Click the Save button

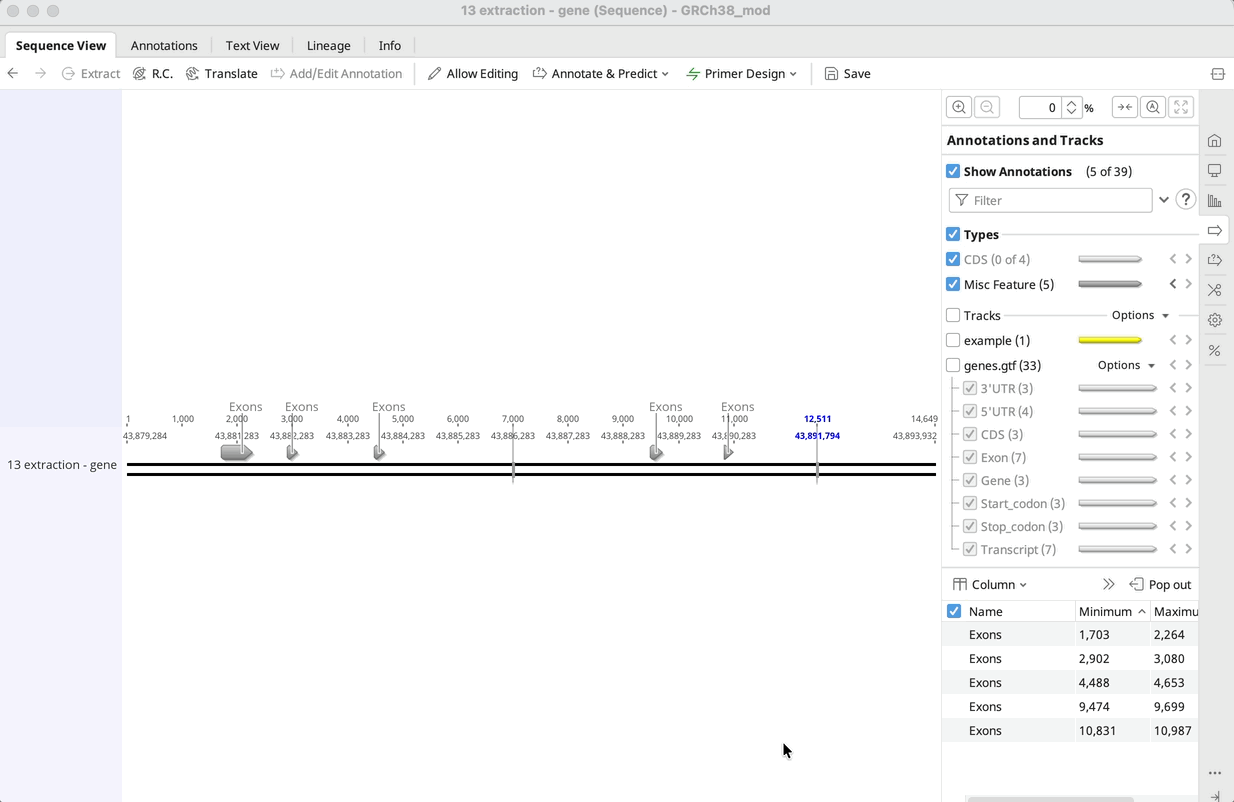coord(847,73)
